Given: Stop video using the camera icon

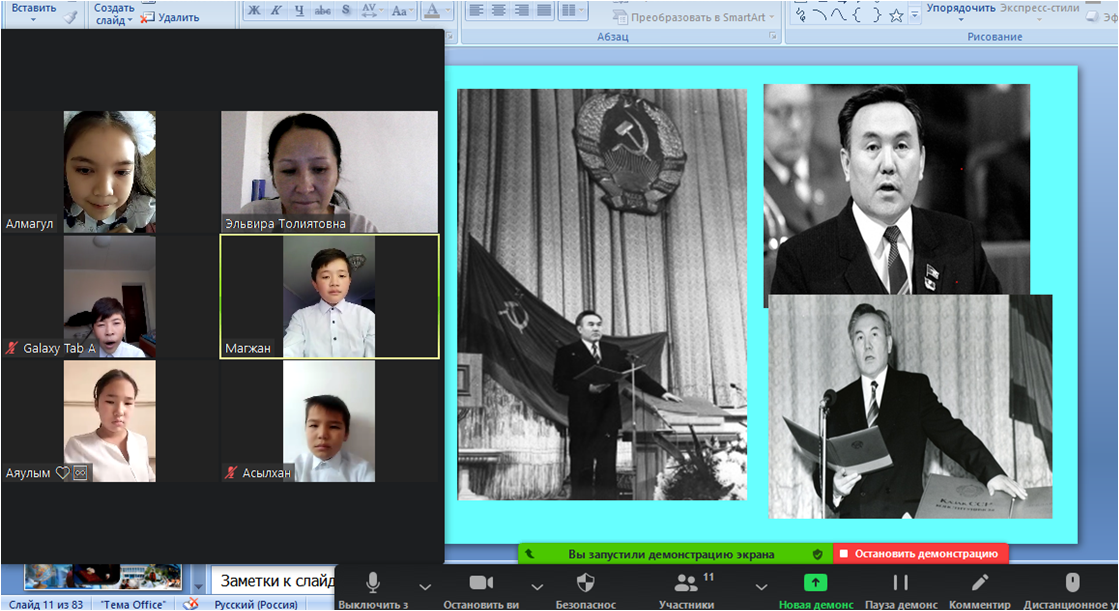Looking at the screenshot, I should click(x=481, y=583).
